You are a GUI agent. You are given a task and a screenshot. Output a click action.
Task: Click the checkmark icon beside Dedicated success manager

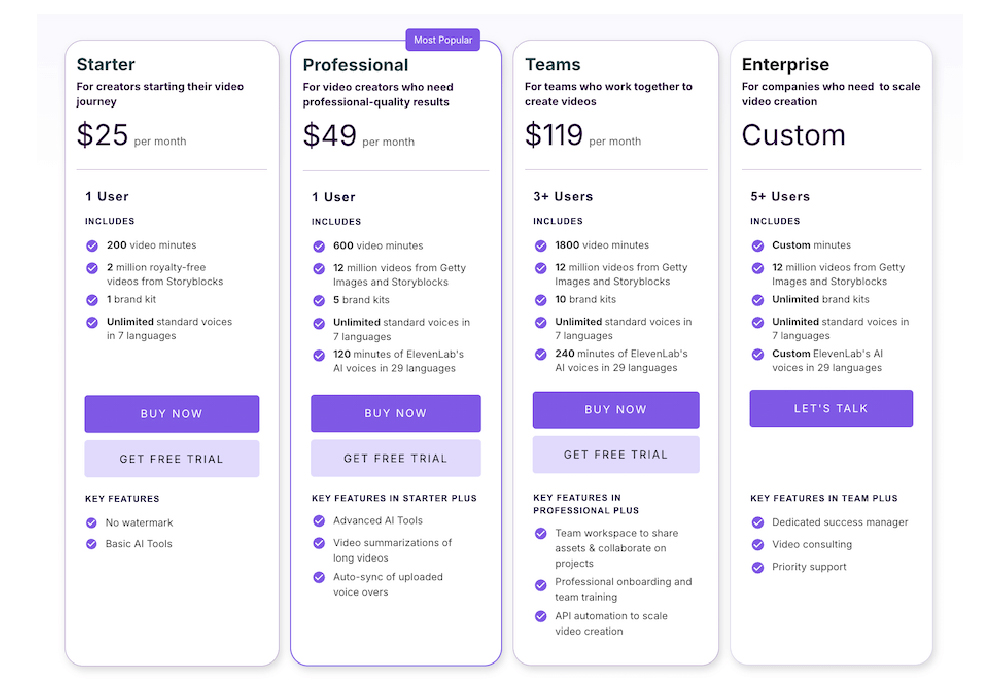tap(758, 522)
